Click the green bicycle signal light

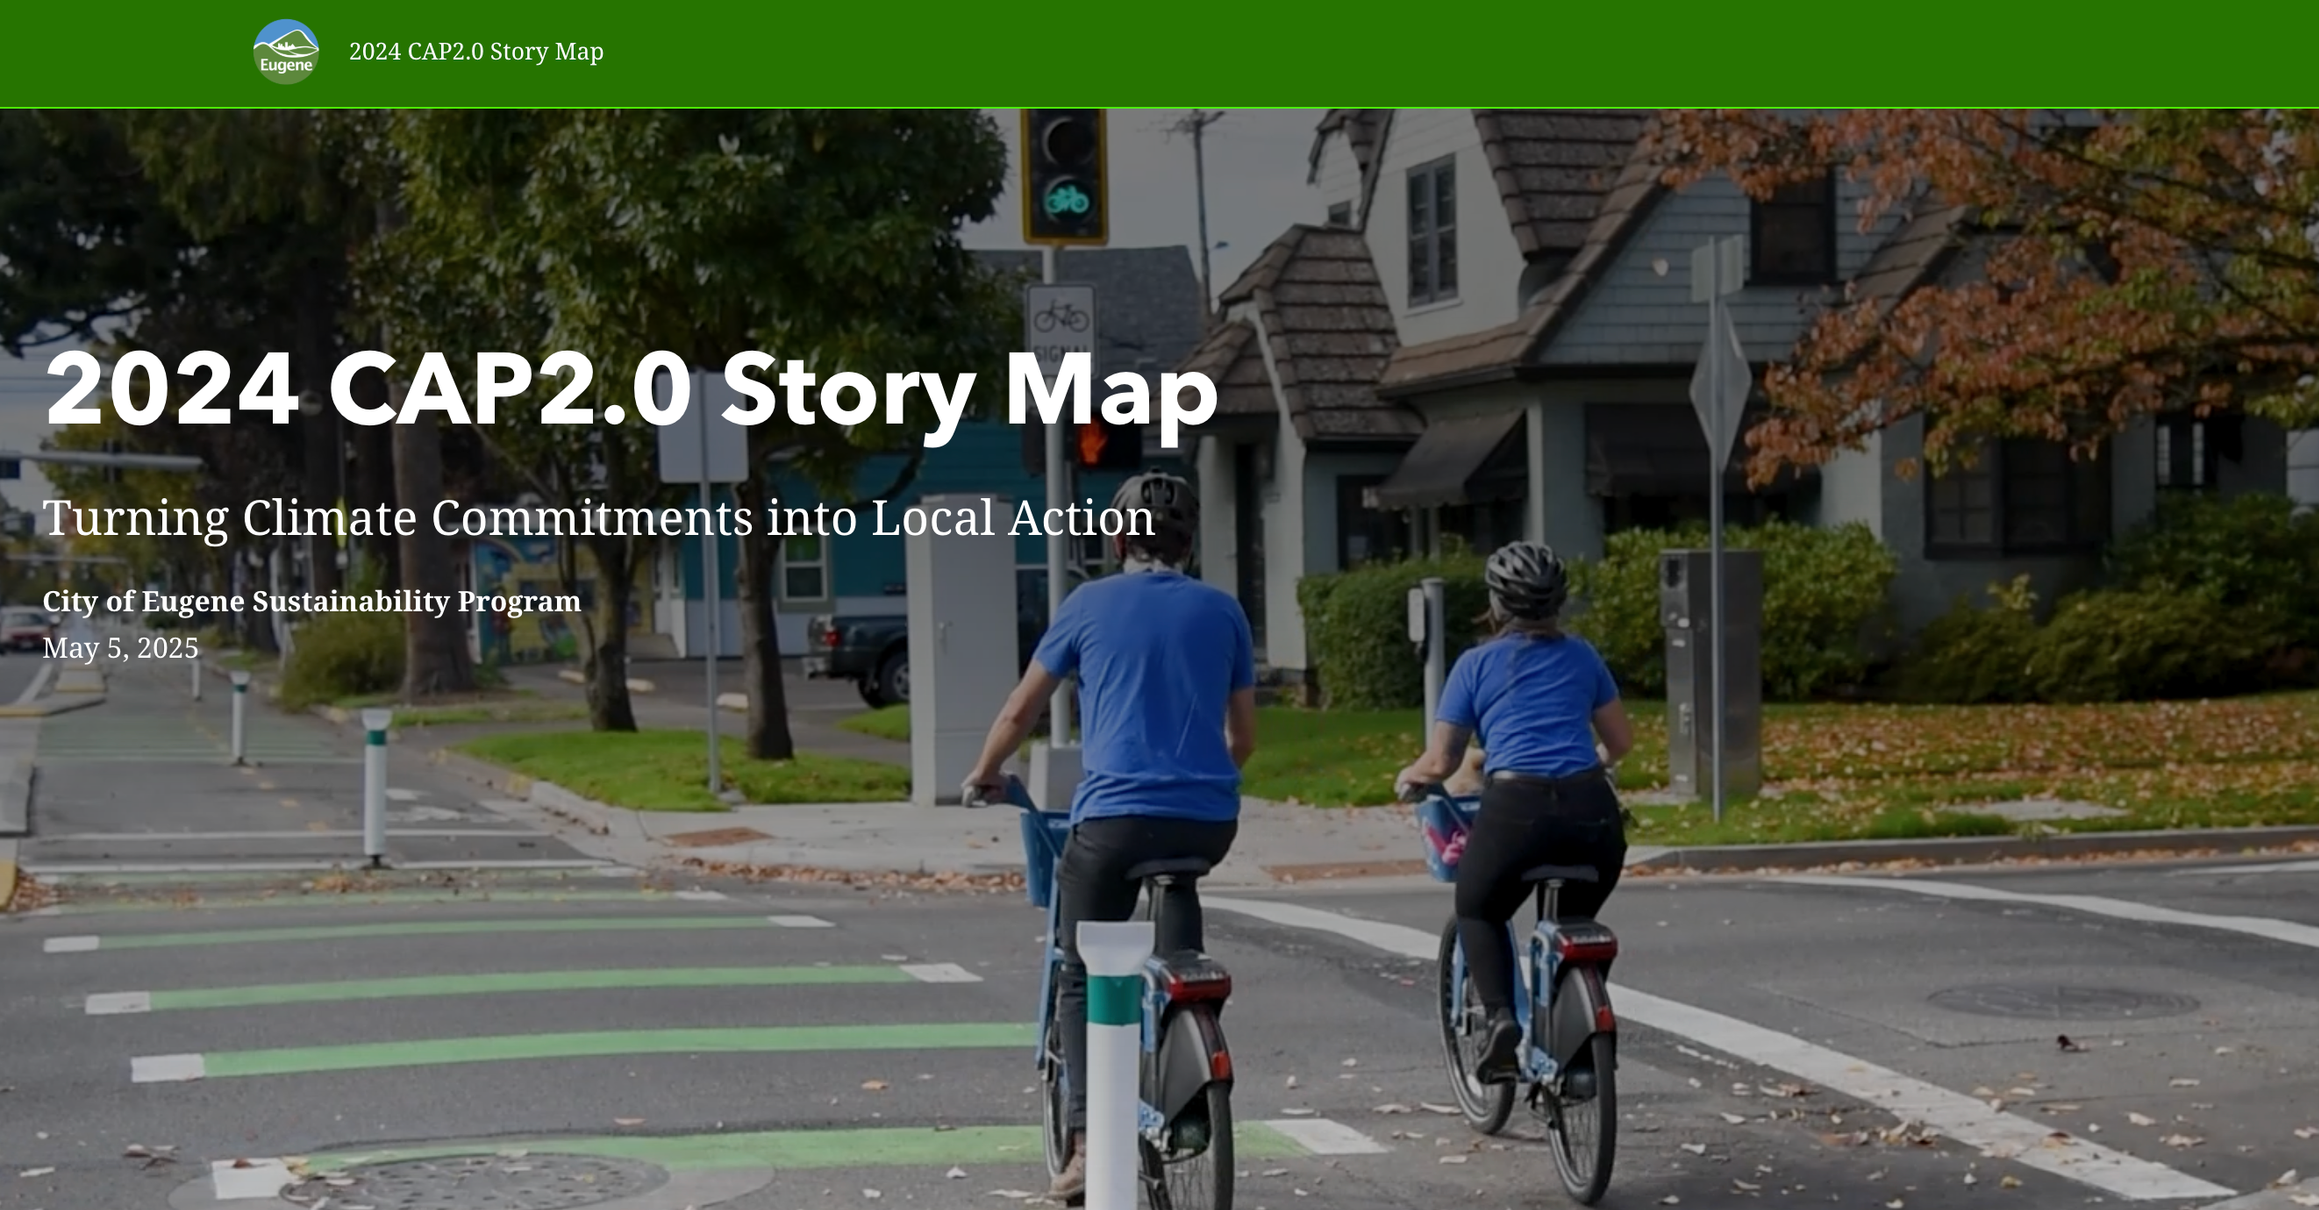click(x=1066, y=200)
